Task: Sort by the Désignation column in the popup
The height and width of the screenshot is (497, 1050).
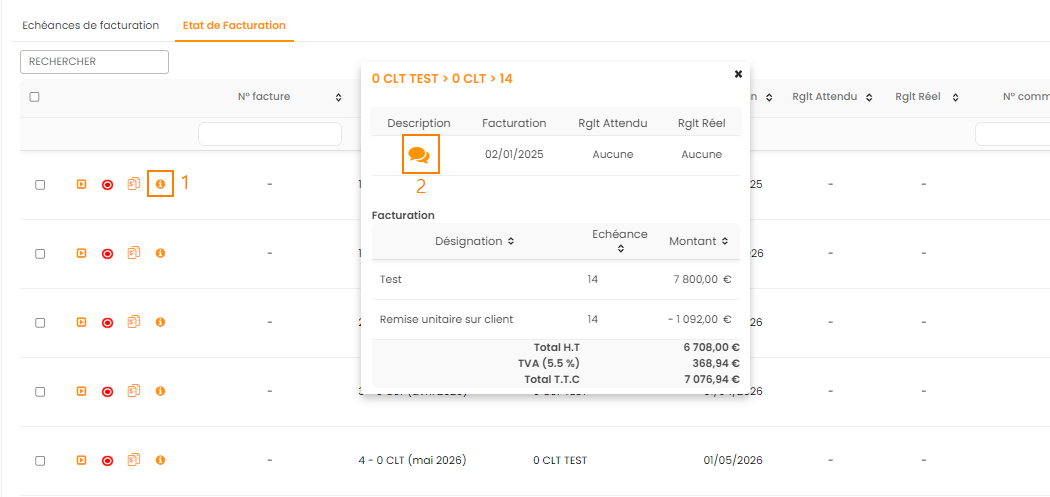Action: pos(475,241)
